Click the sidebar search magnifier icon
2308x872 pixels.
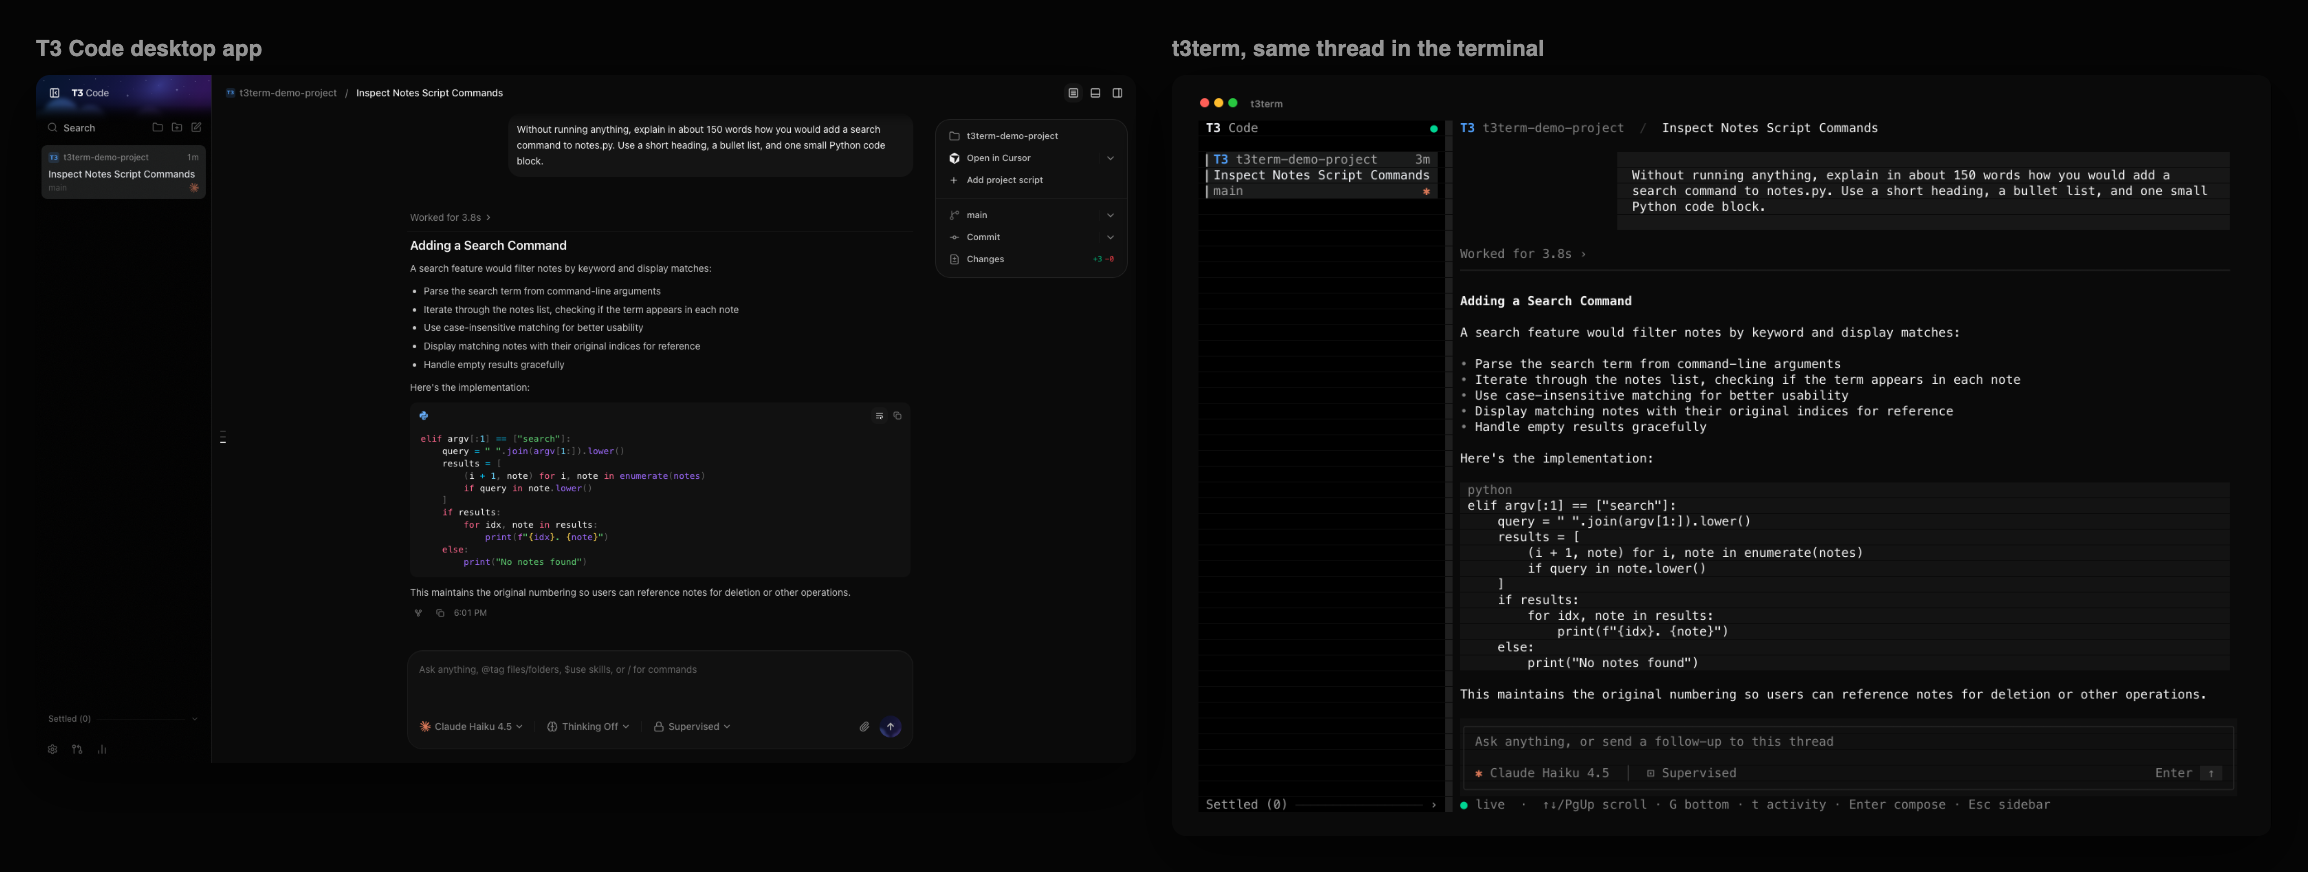(x=53, y=128)
